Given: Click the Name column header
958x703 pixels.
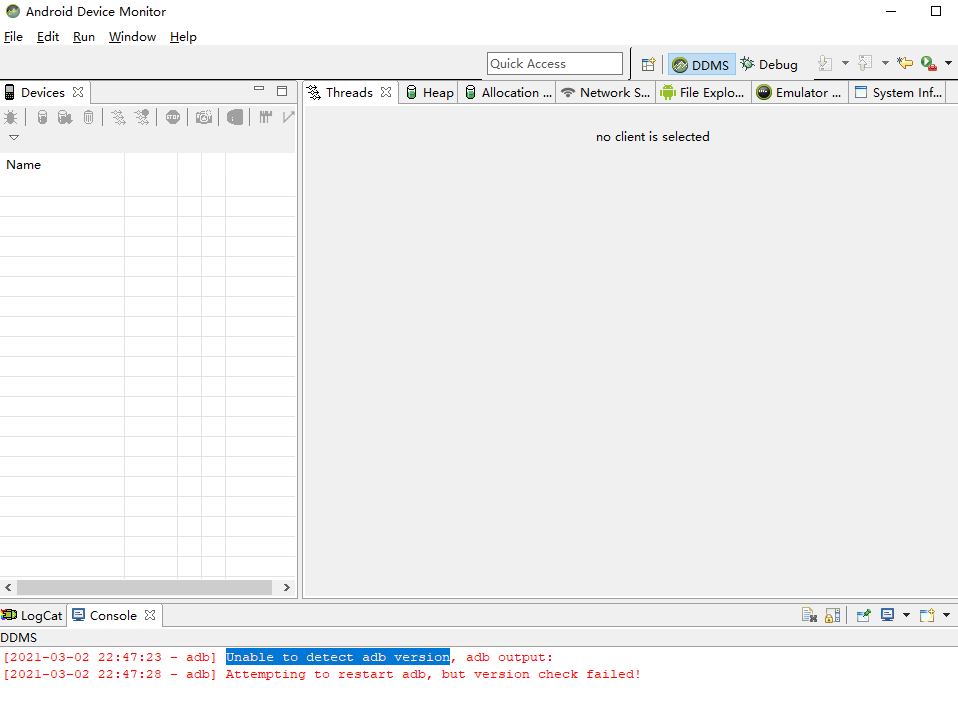Looking at the screenshot, I should (x=62, y=165).
